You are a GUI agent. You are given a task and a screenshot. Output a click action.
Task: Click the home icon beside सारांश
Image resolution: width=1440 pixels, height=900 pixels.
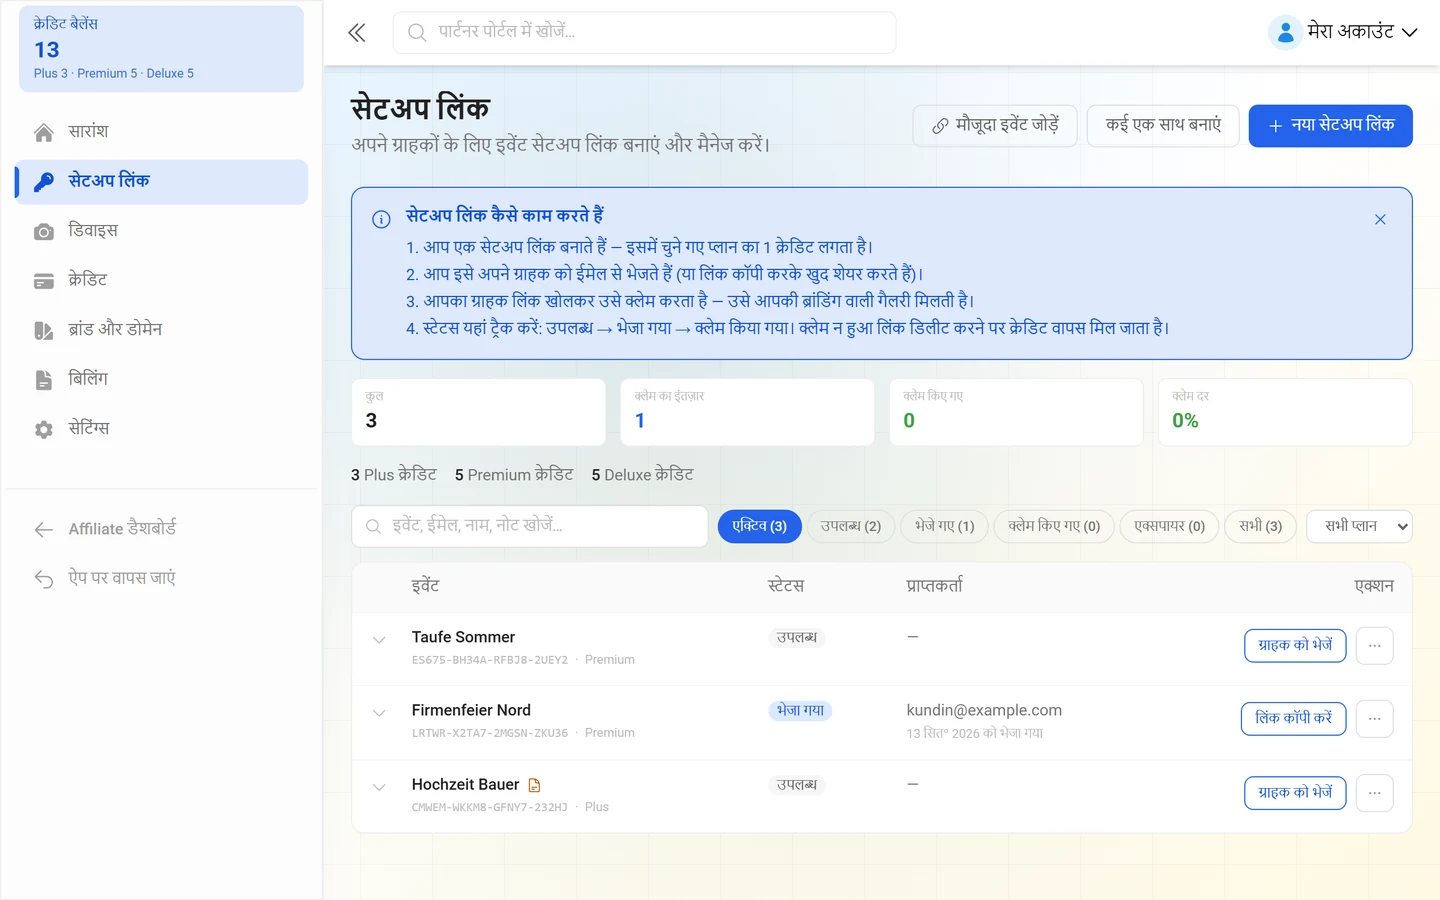(x=44, y=132)
